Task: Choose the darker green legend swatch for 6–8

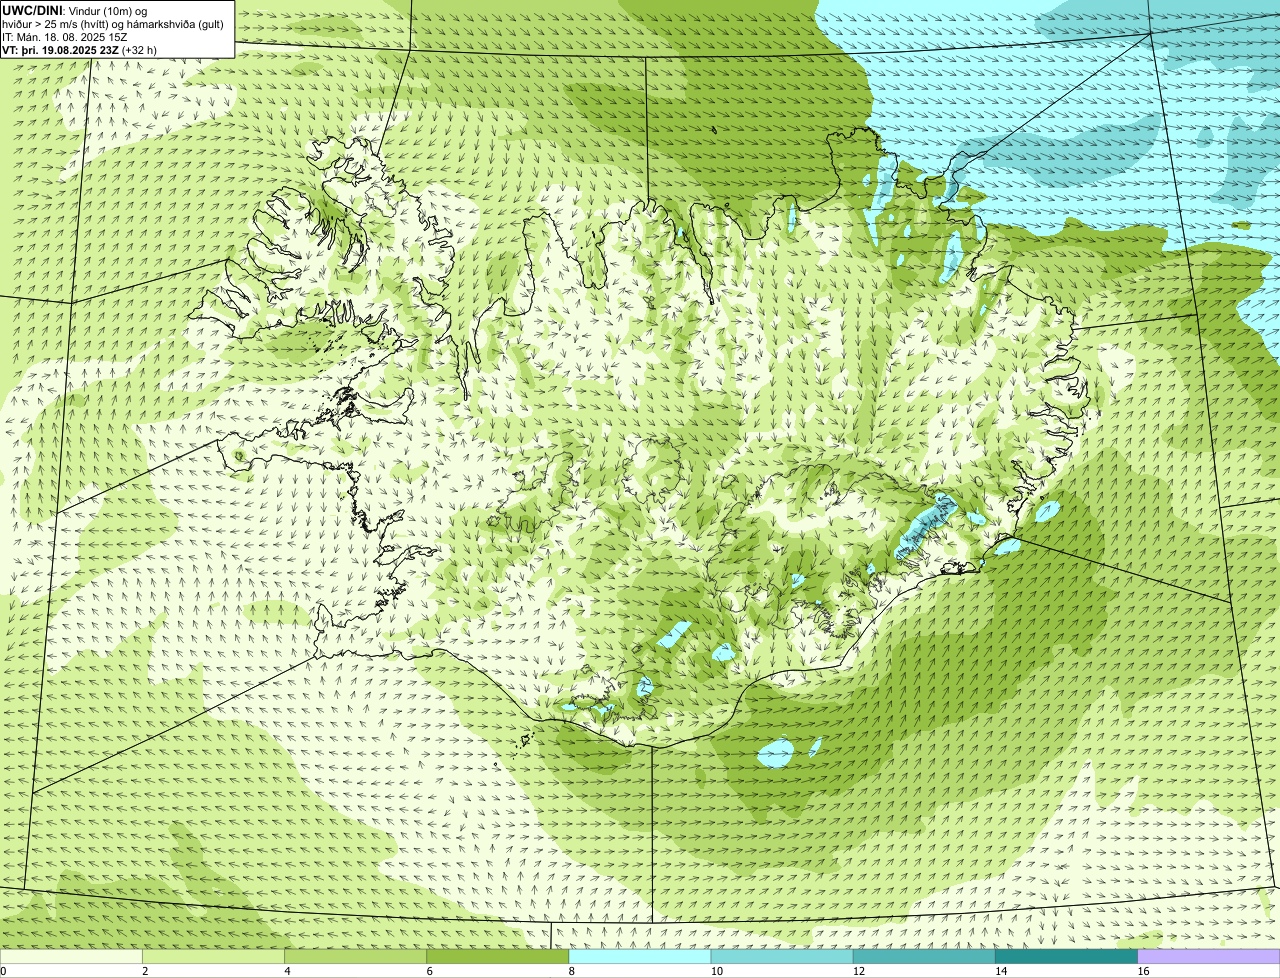Action: point(498,956)
